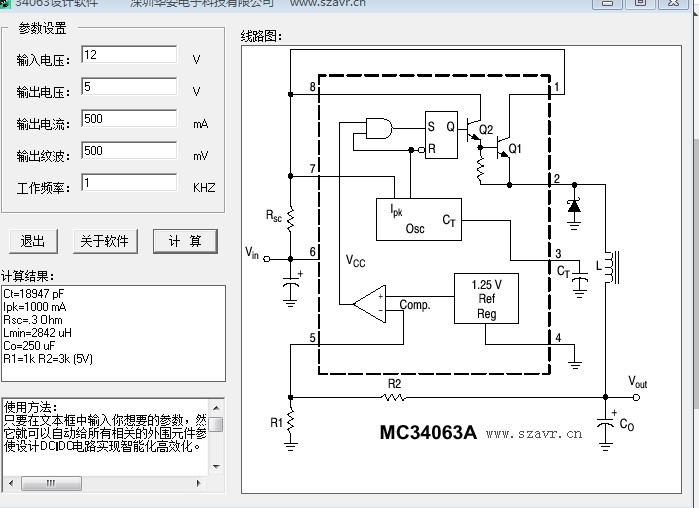Click the 输出电流 input field
This screenshot has height=508, width=699.
pos(129,119)
